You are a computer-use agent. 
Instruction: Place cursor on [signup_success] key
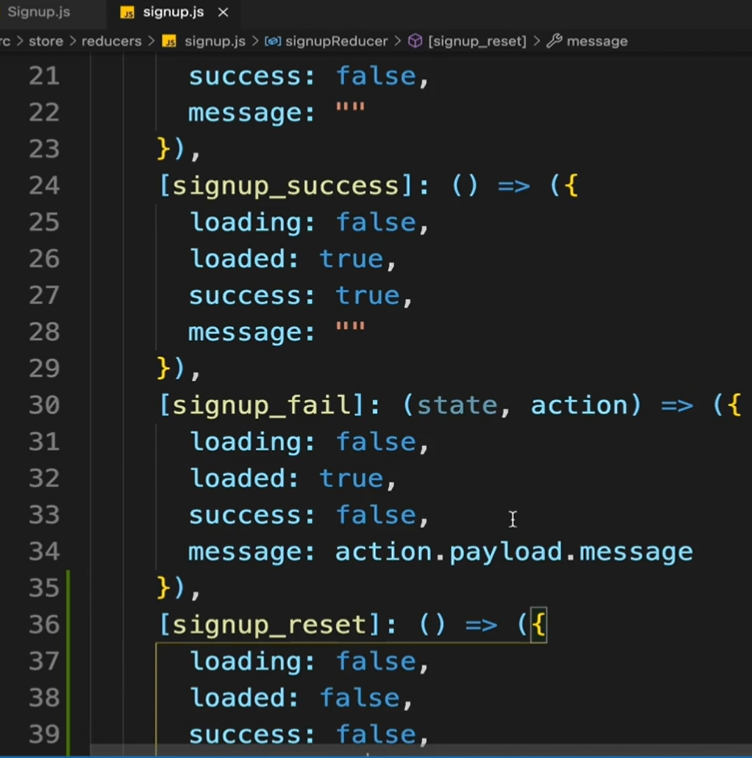[286, 186]
